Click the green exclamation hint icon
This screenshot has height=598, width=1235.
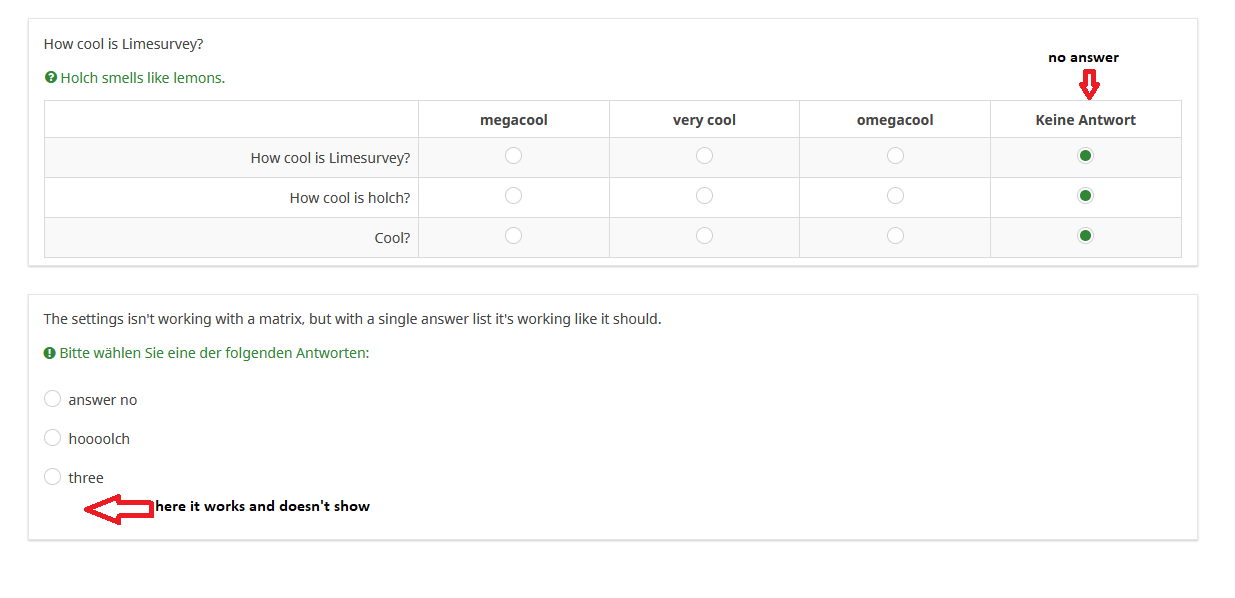click(49, 353)
